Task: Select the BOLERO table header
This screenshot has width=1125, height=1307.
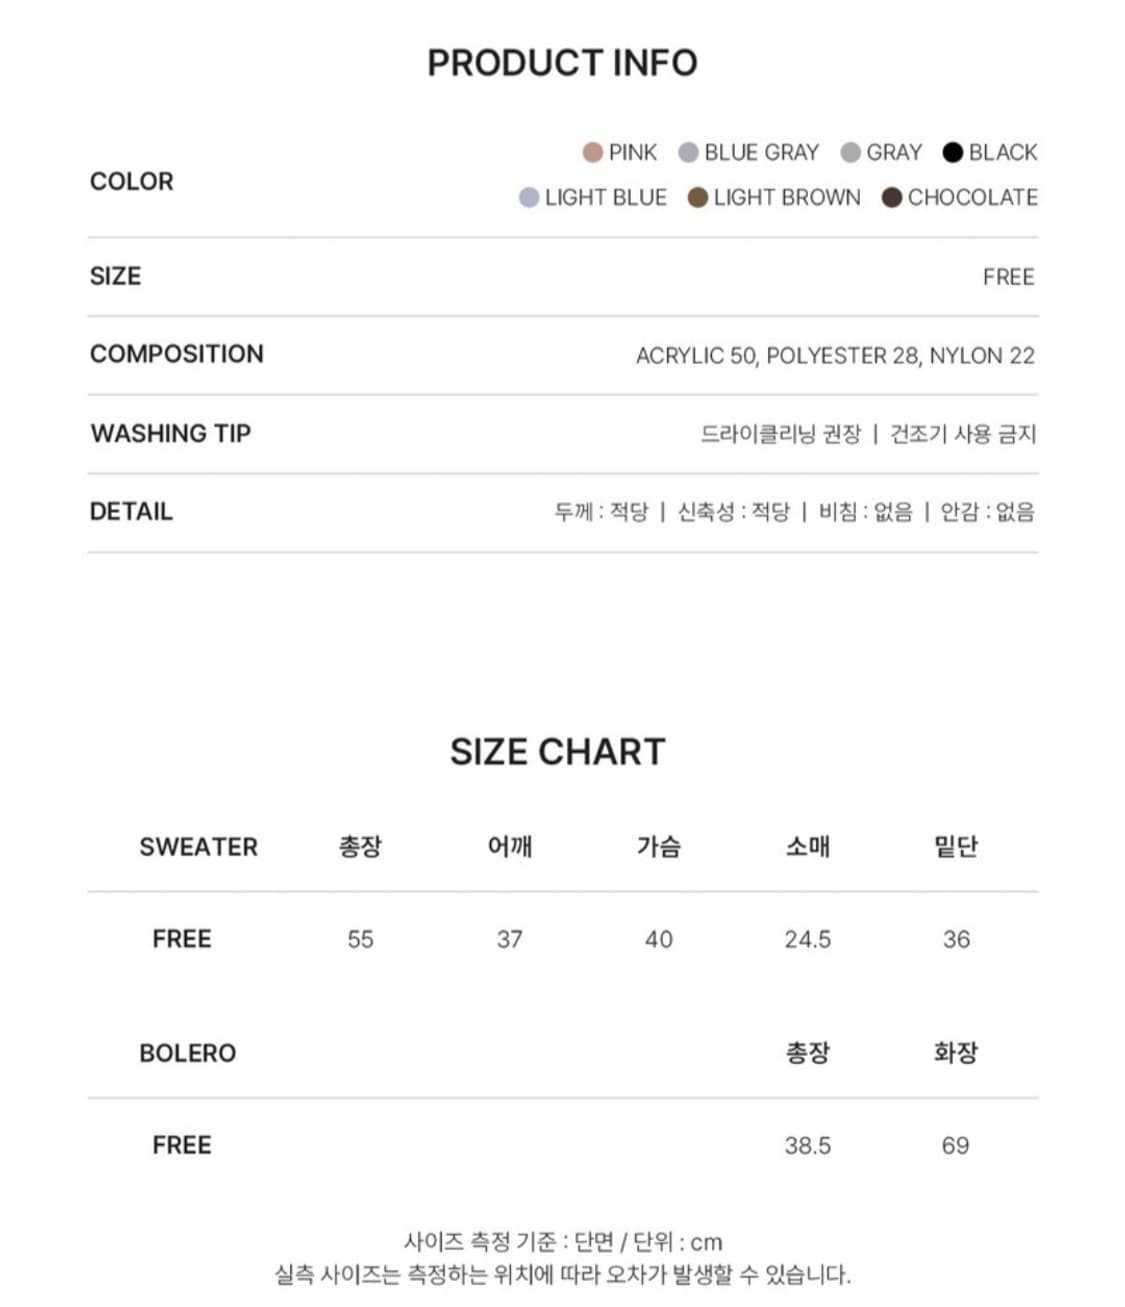Action: click(x=188, y=1053)
